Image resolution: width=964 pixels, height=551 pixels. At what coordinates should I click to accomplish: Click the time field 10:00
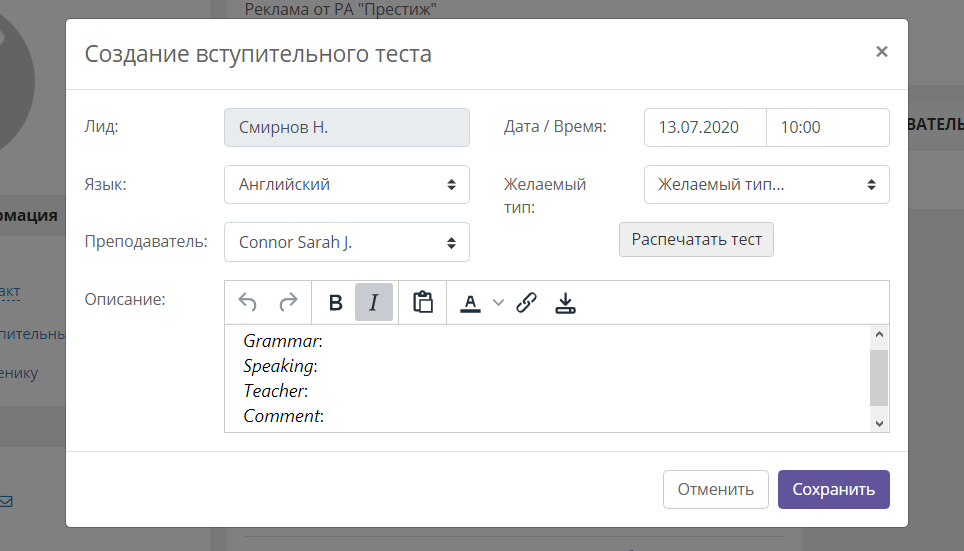tap(828, 127)
